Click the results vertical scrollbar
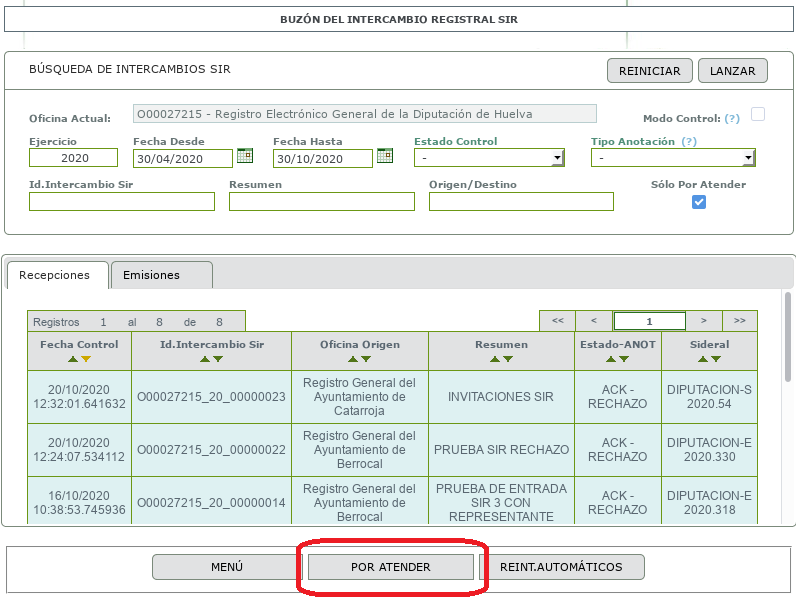Image resolution: width=796 pixels, height=597 pixels. click(x=787, y=337)
